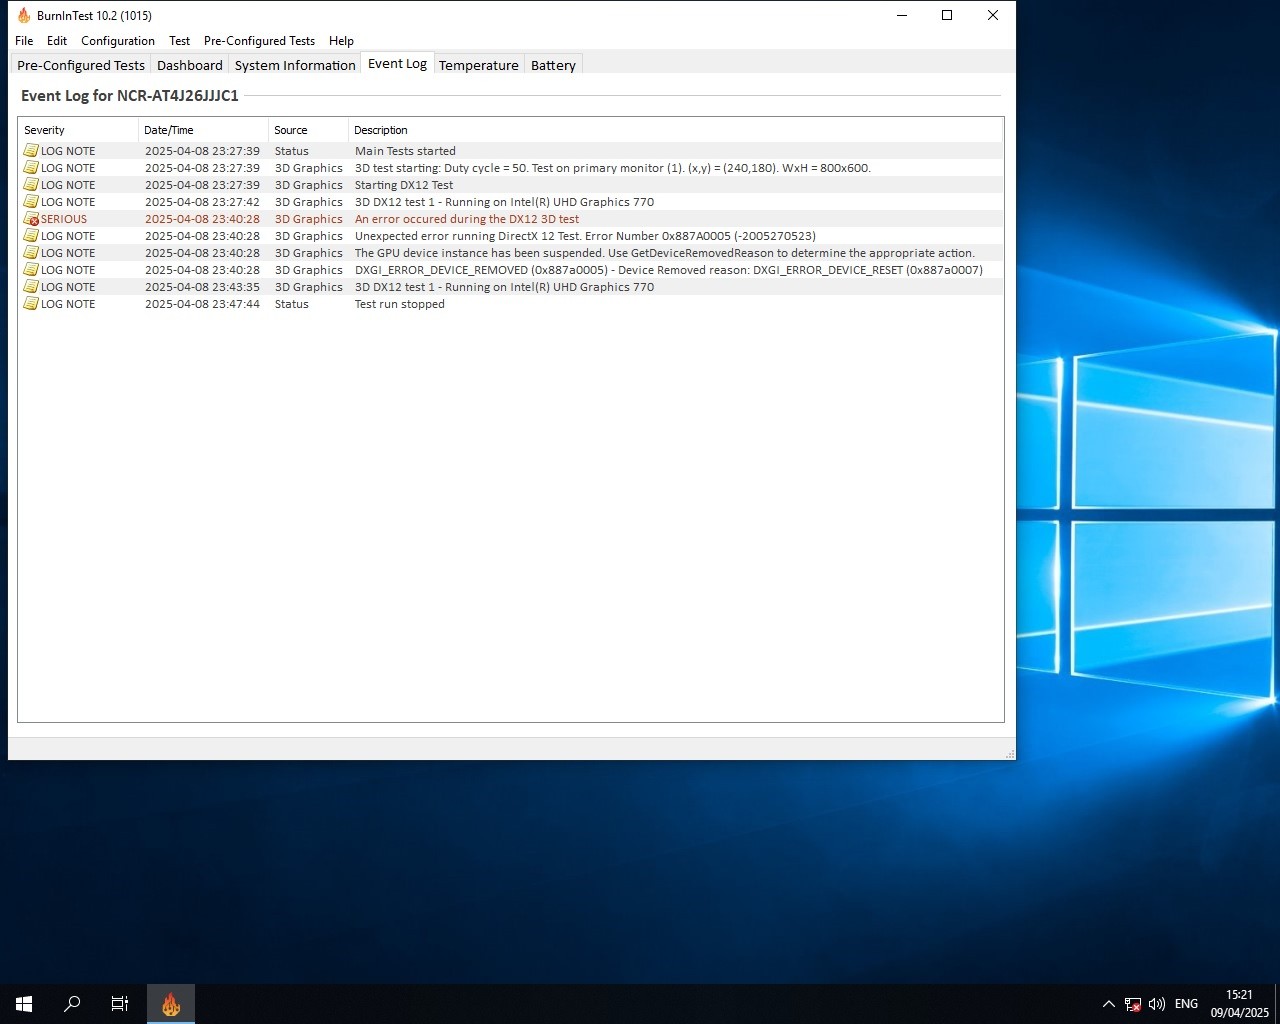Click the SERIOUS severity label
Screen dimensions: 1280x1024
pyautogui.click(x=64, y=219)
